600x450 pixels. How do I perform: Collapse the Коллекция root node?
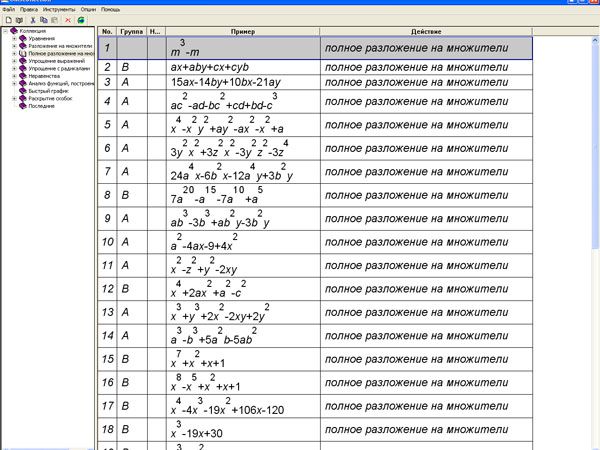coord(4,31)
